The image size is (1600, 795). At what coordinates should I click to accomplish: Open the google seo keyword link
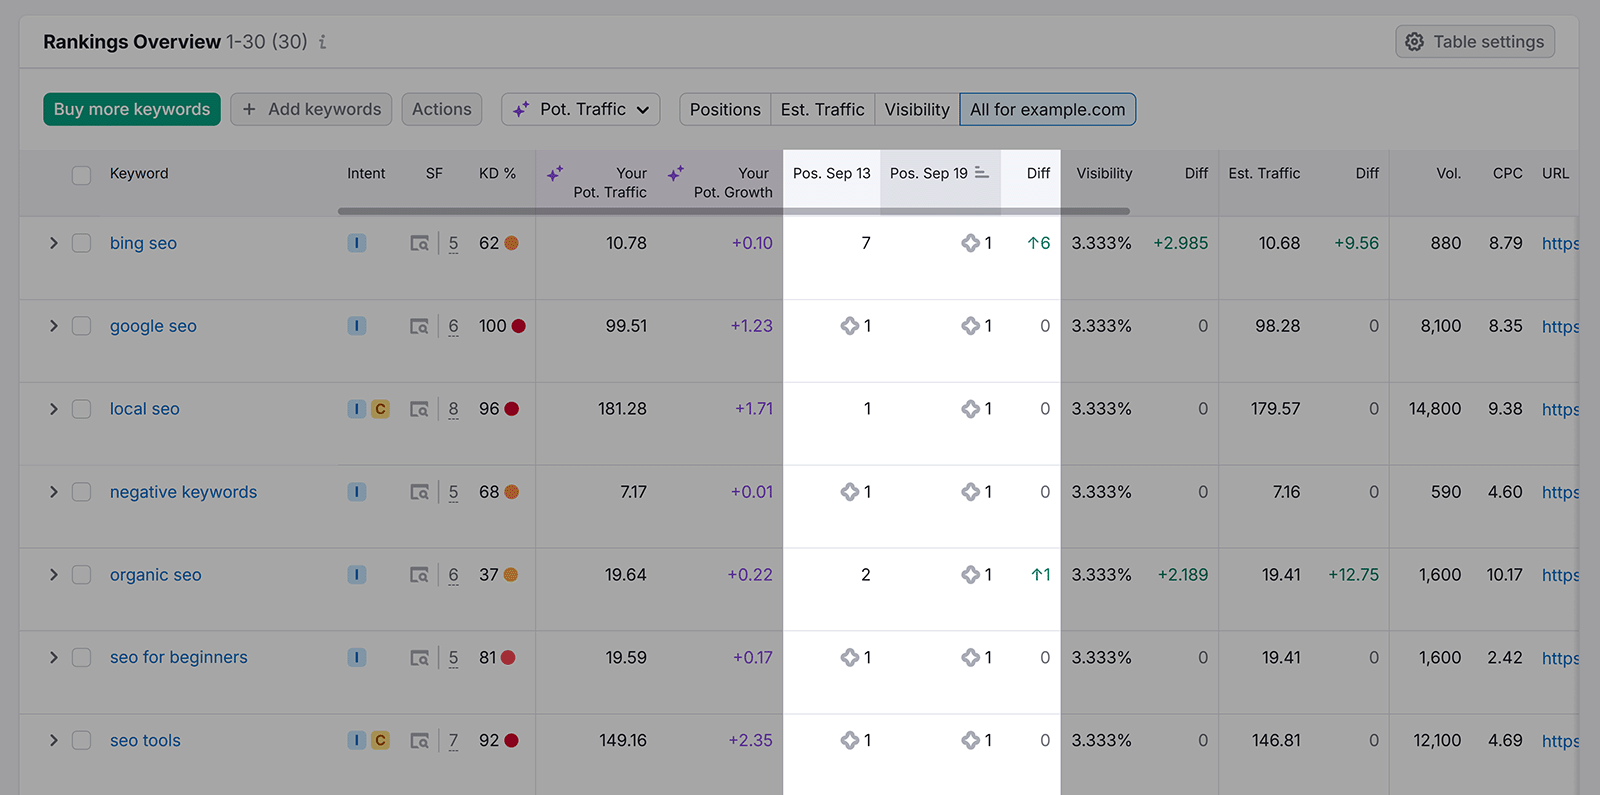point(153,326)
